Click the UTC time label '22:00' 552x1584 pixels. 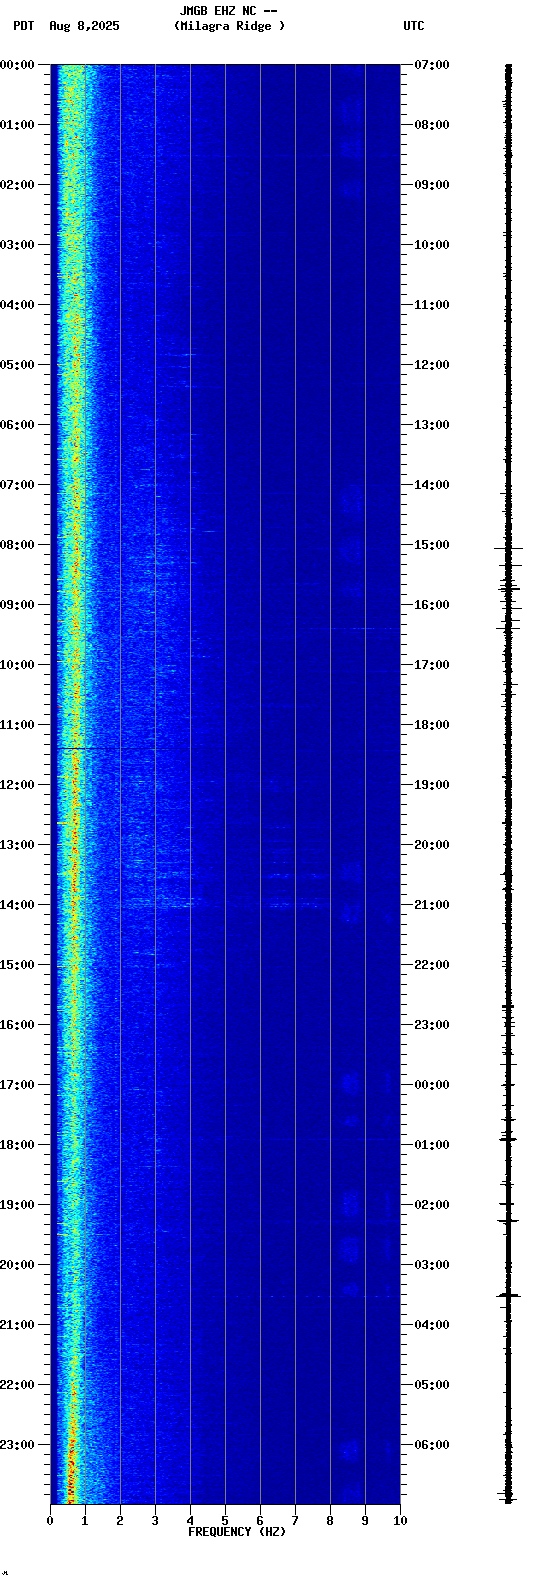click(432, 965)
